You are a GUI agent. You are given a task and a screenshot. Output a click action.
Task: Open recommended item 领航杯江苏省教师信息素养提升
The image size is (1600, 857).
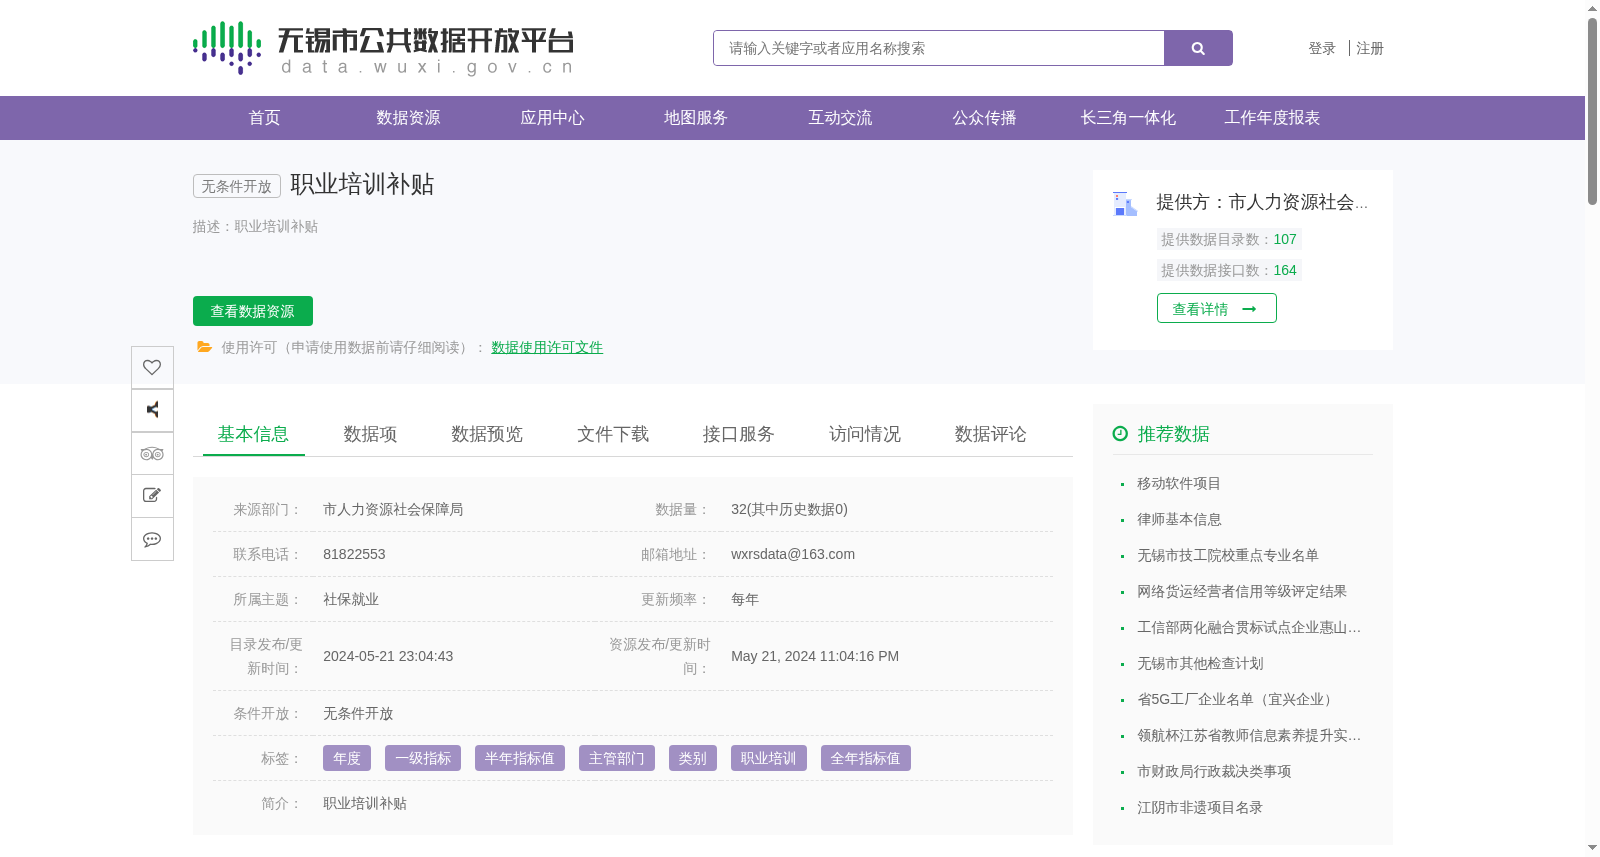1249,735
